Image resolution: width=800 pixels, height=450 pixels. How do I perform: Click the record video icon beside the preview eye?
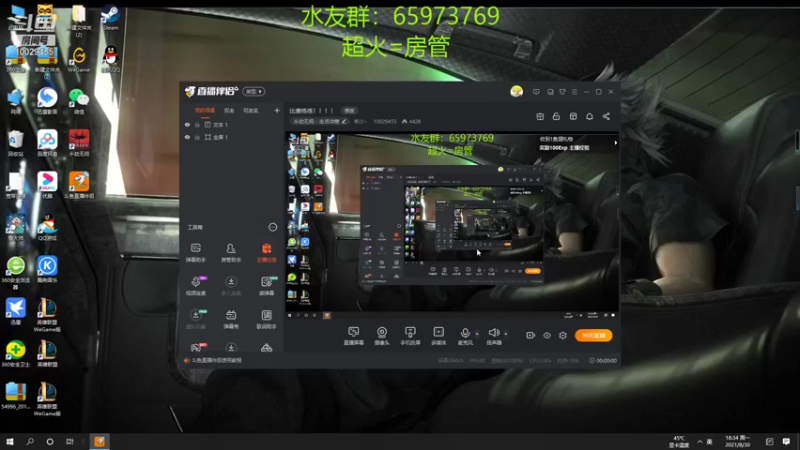tap(530, 335)
